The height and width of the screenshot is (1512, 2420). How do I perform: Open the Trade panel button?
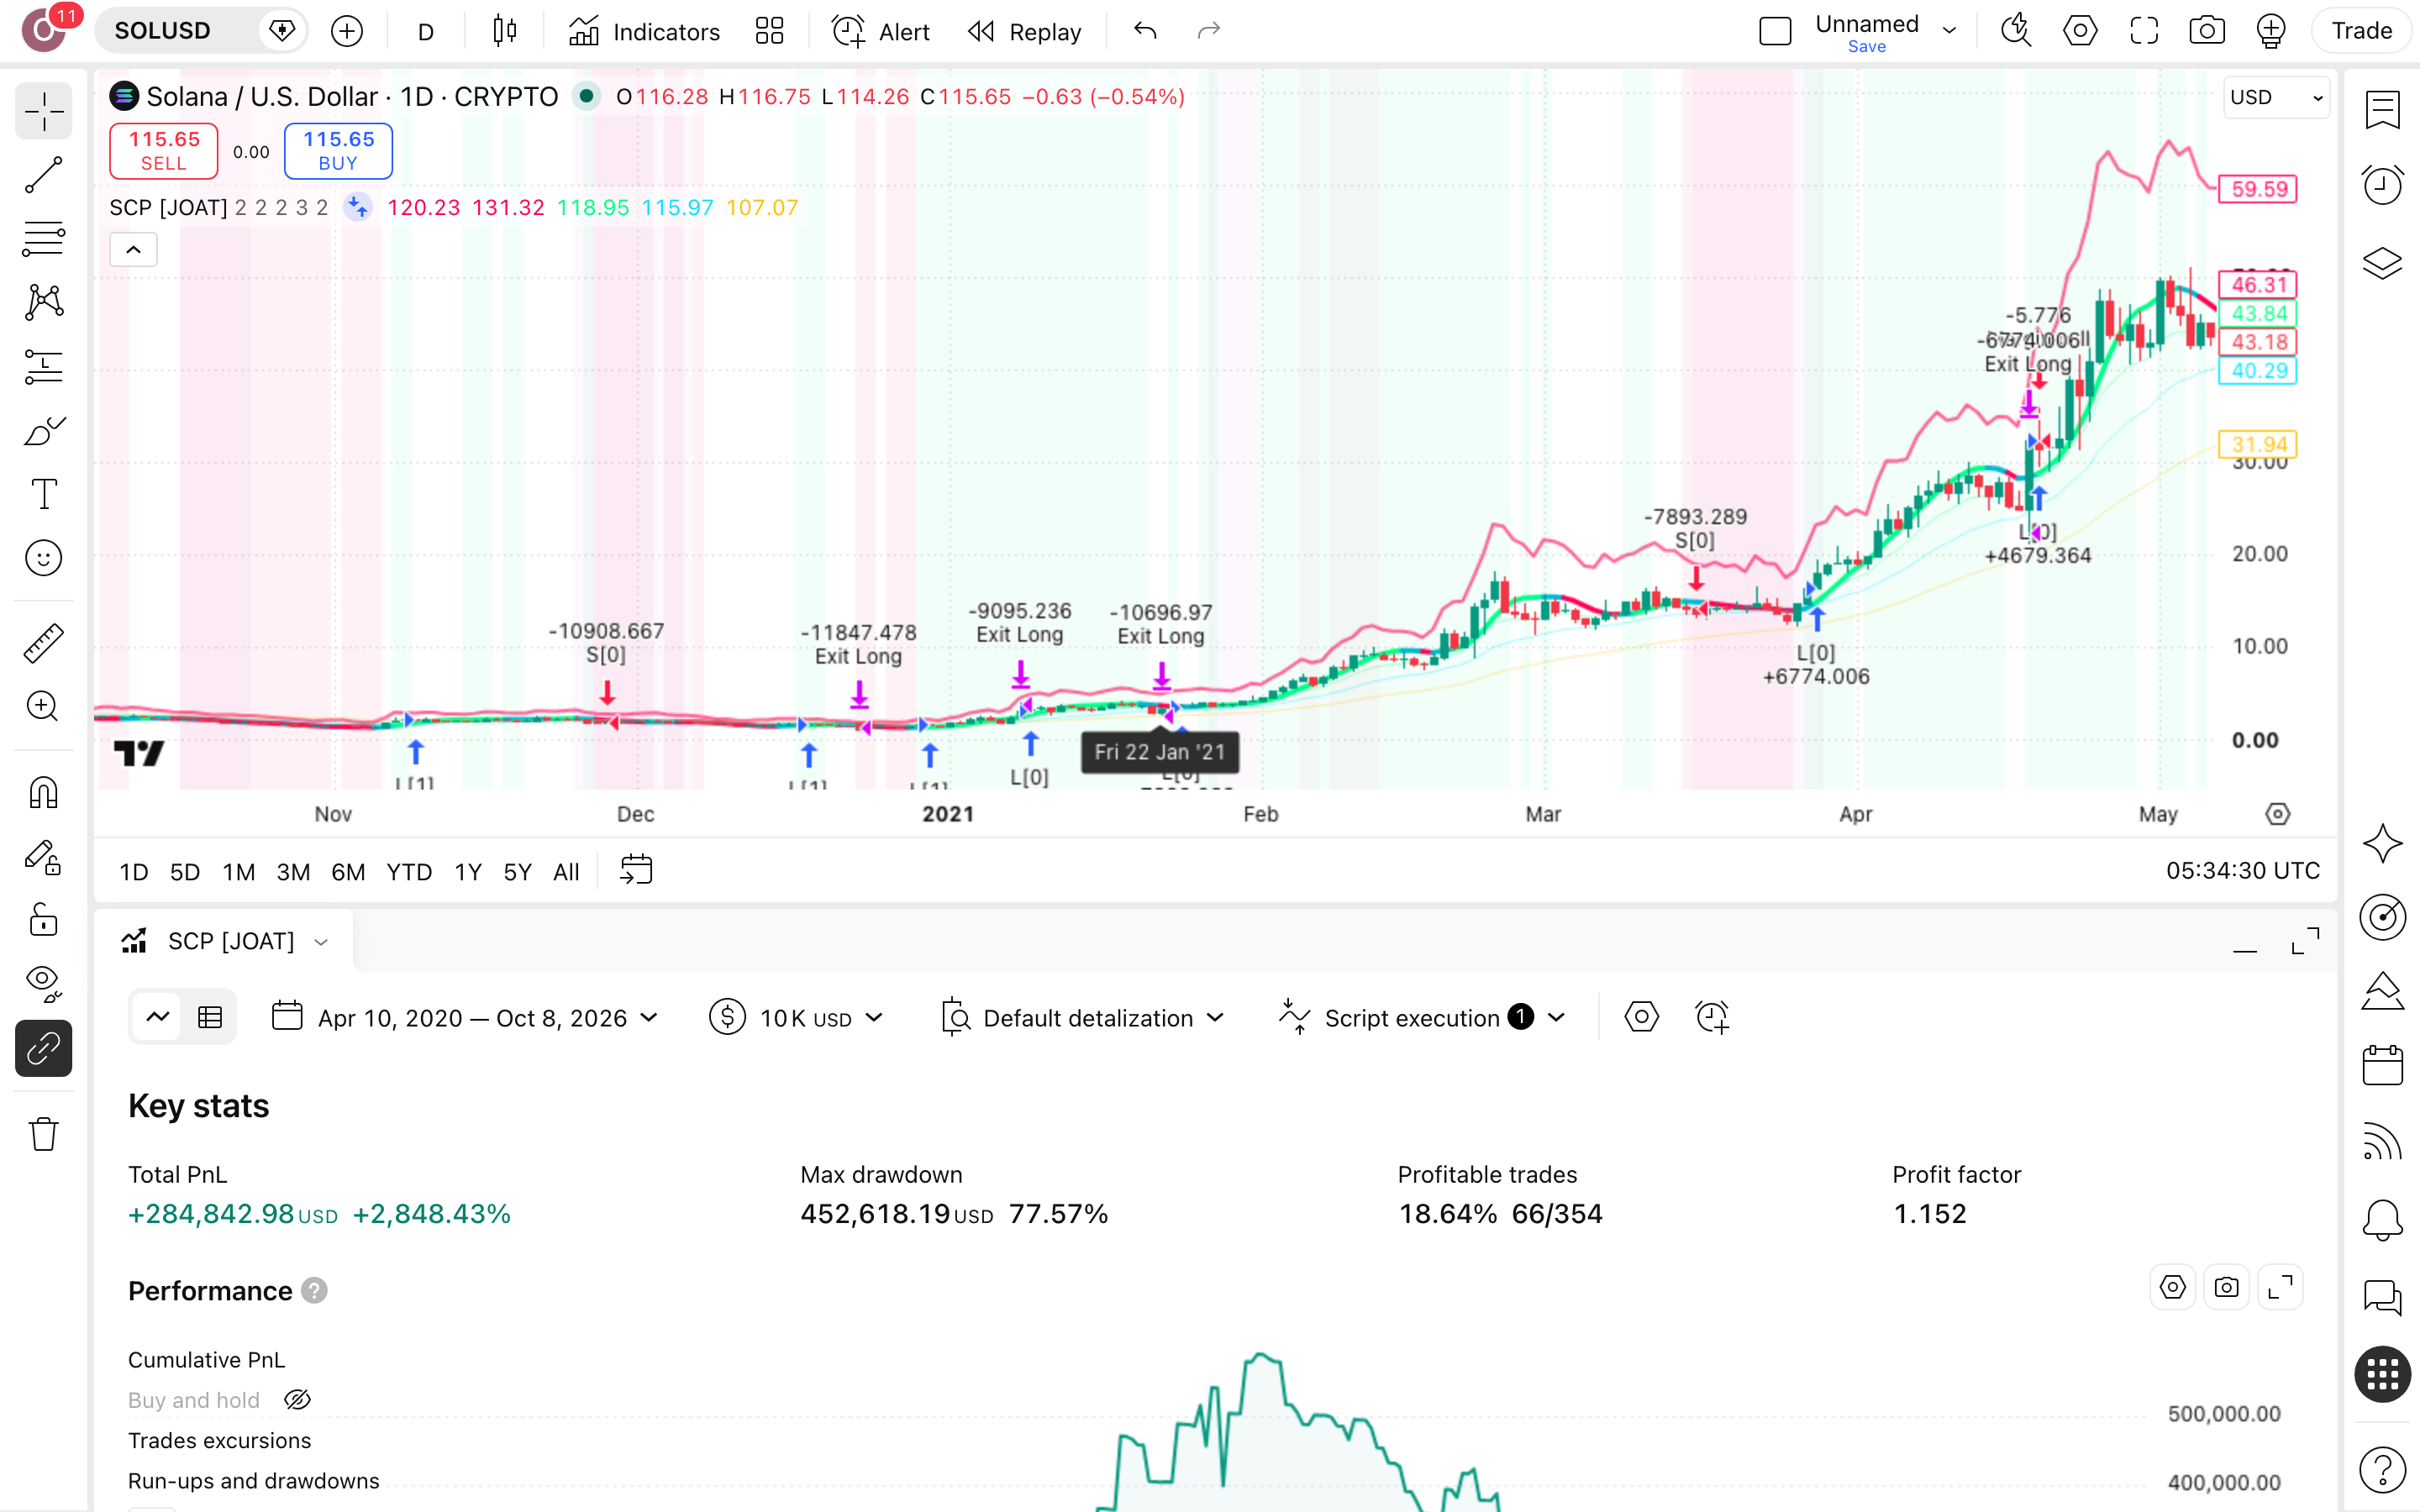coord(2361,31)
